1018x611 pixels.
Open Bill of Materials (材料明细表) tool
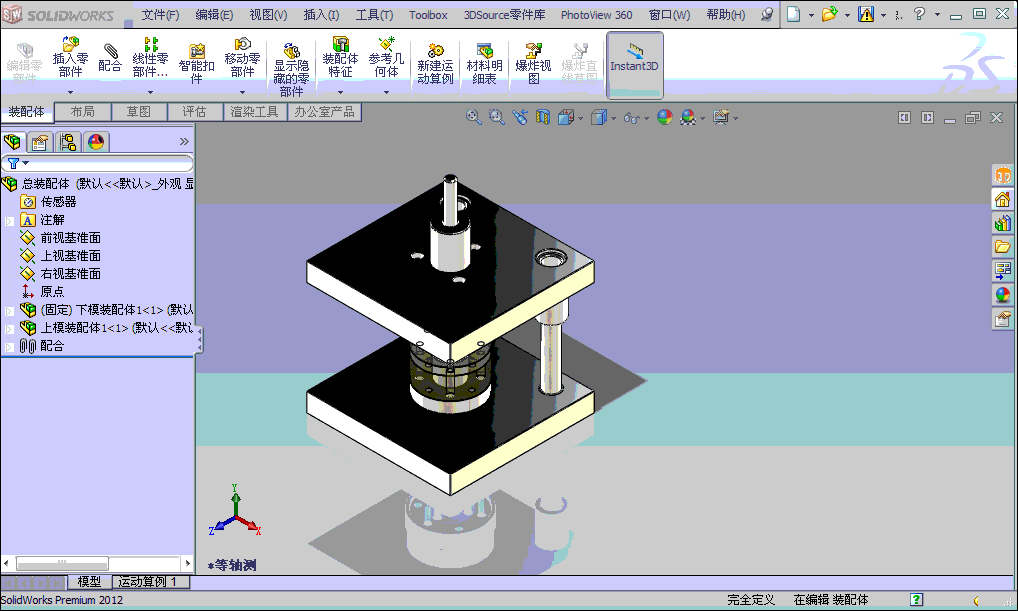click(484, 51)
